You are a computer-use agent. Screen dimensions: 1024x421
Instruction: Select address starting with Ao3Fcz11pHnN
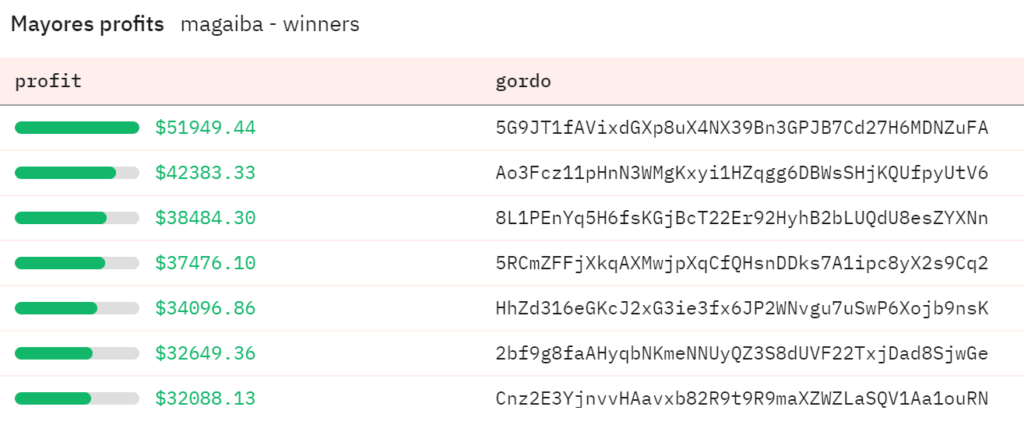(742, 173)
